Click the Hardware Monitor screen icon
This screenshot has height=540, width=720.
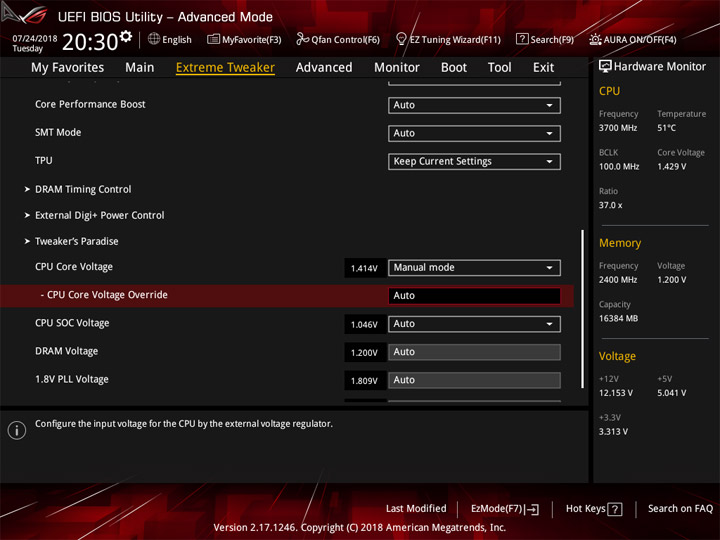(x=605, y=67)
